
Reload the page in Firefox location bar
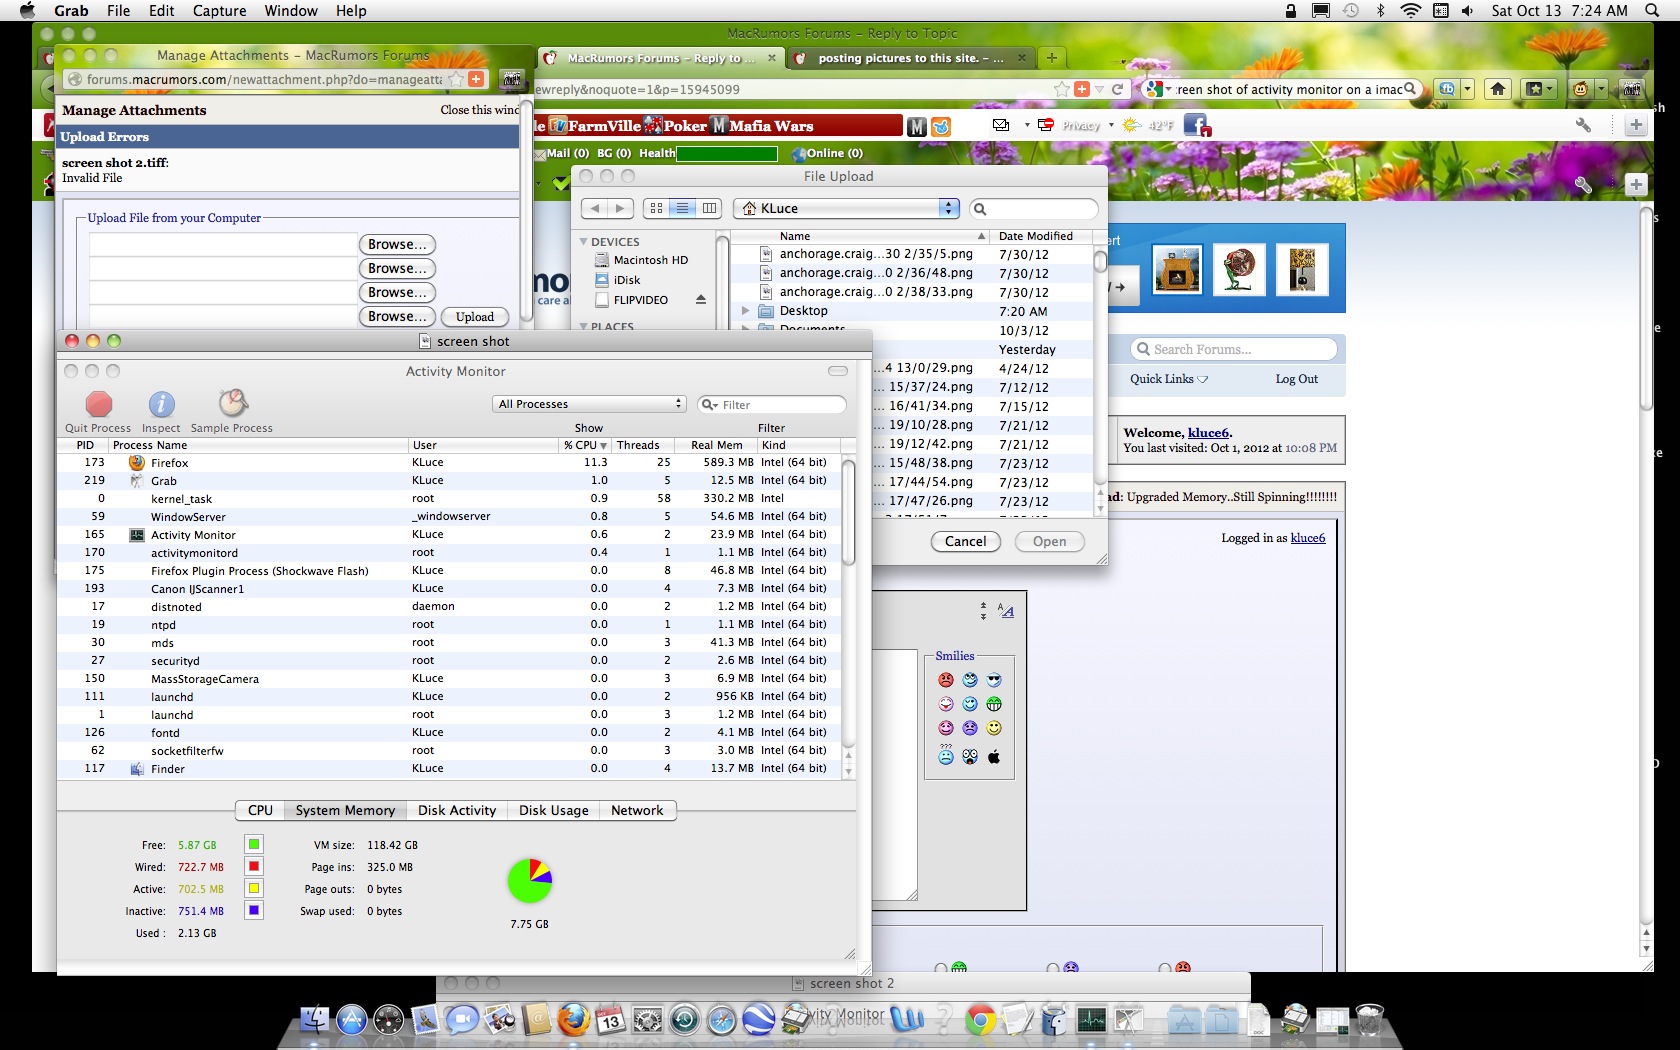(x=1117, y=89)
